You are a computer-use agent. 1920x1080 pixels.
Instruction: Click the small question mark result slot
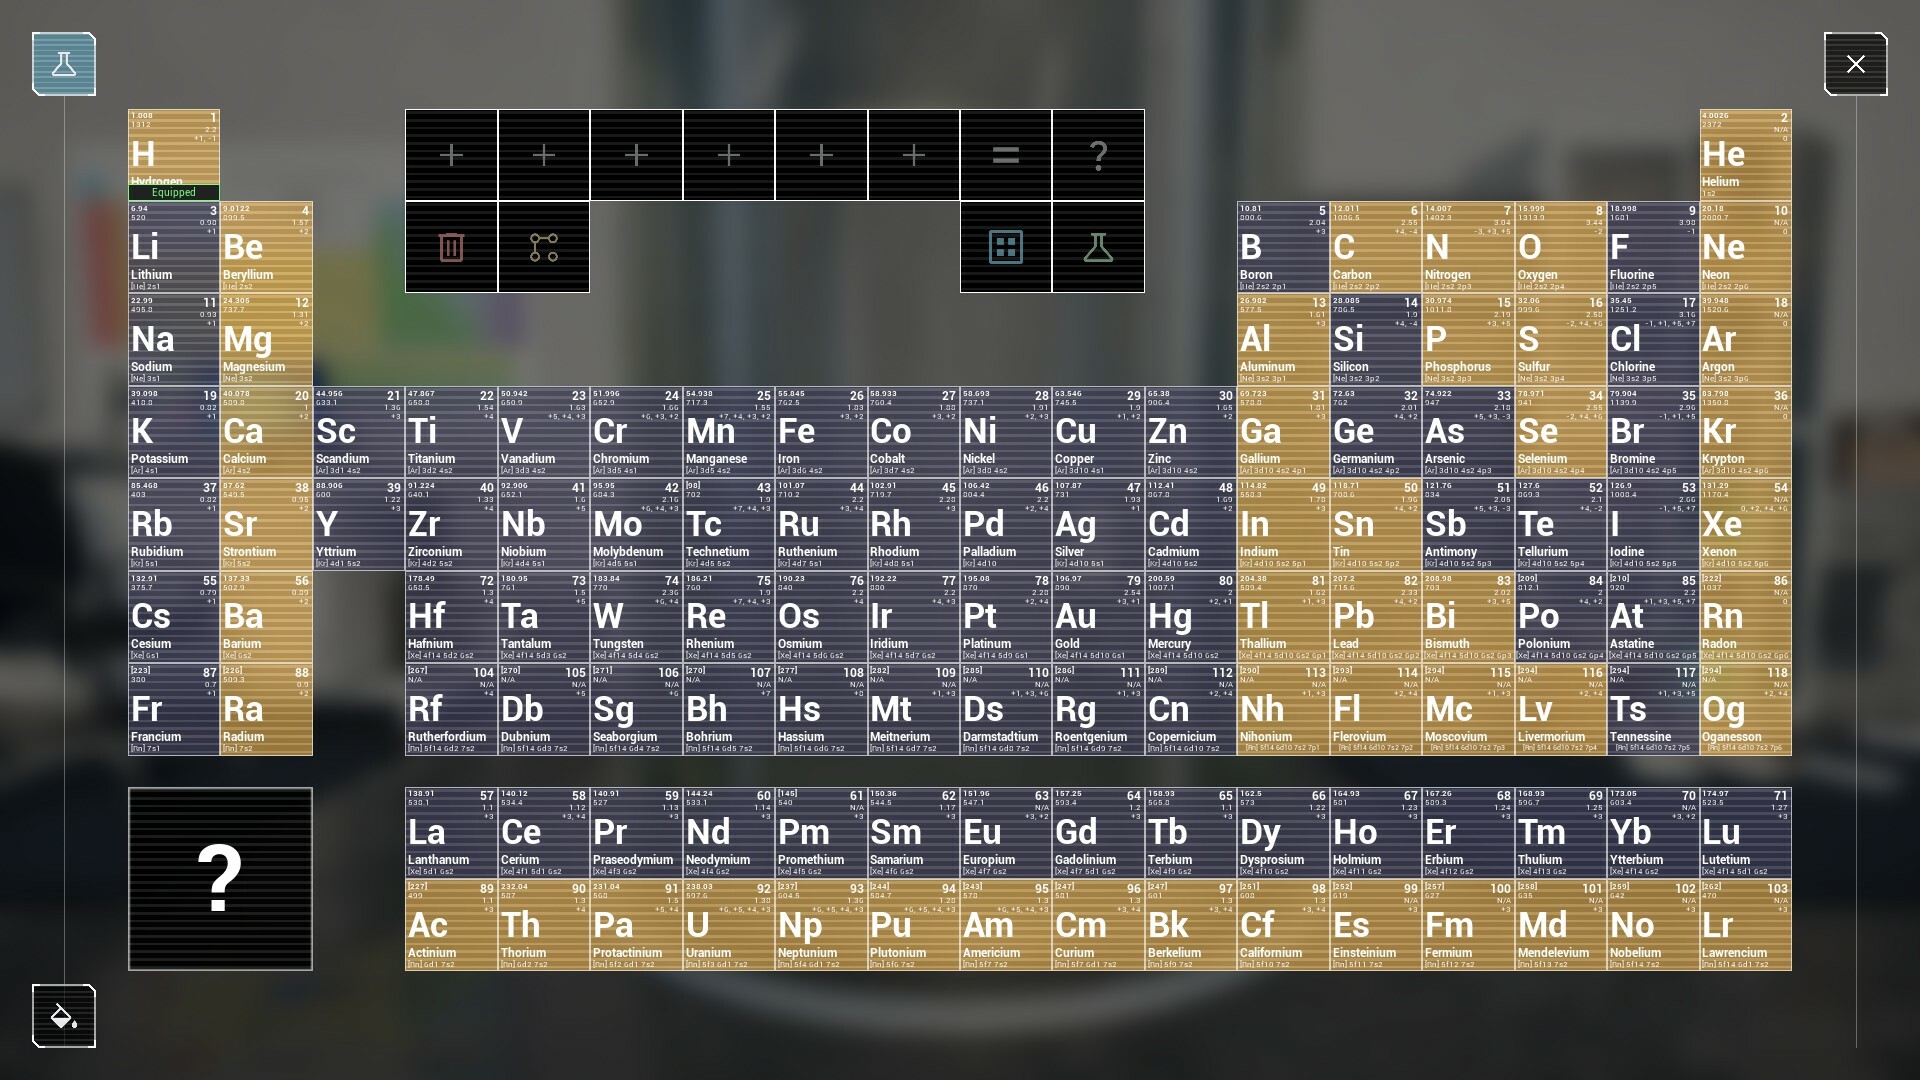click(x=1098, y=155)
